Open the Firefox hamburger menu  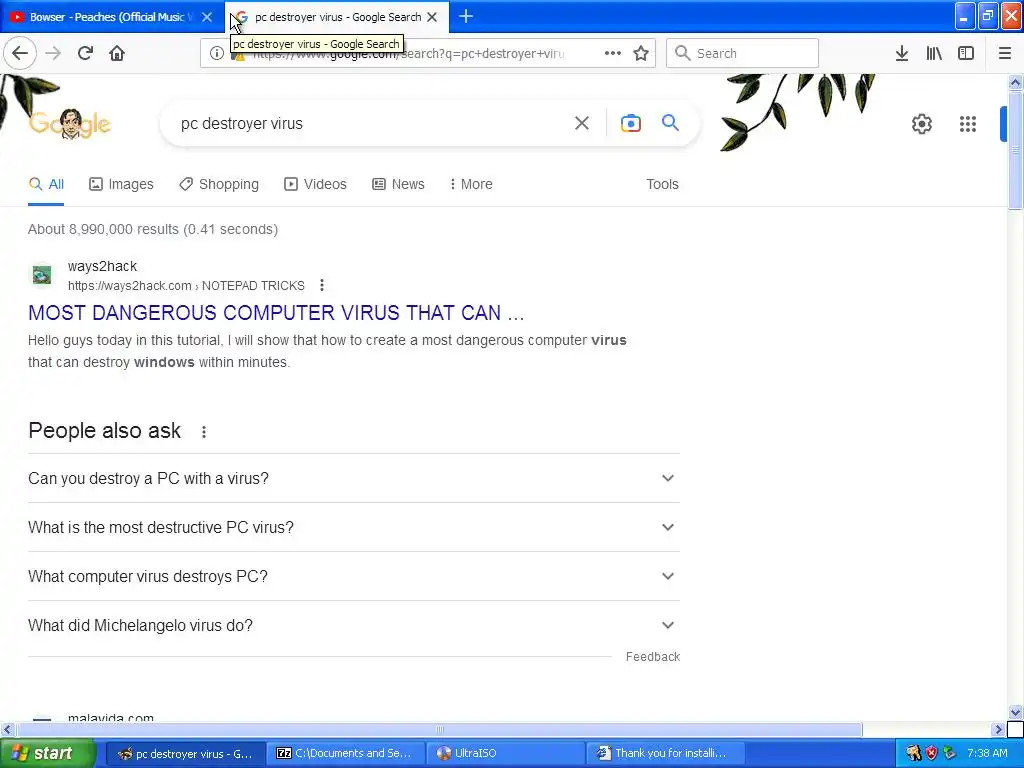pos(1004,53)
